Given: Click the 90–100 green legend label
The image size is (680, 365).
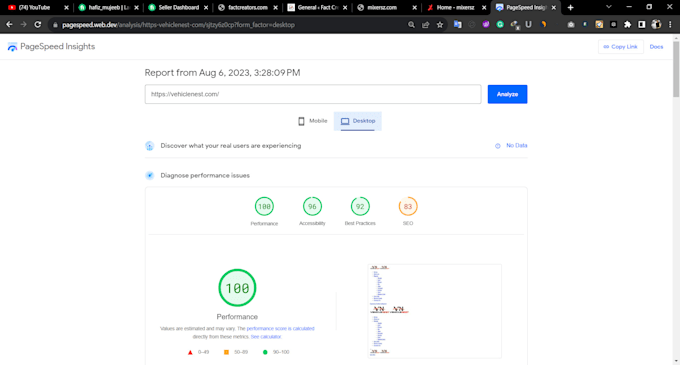Looking at the screenshot, I should [x=281, y=352].
